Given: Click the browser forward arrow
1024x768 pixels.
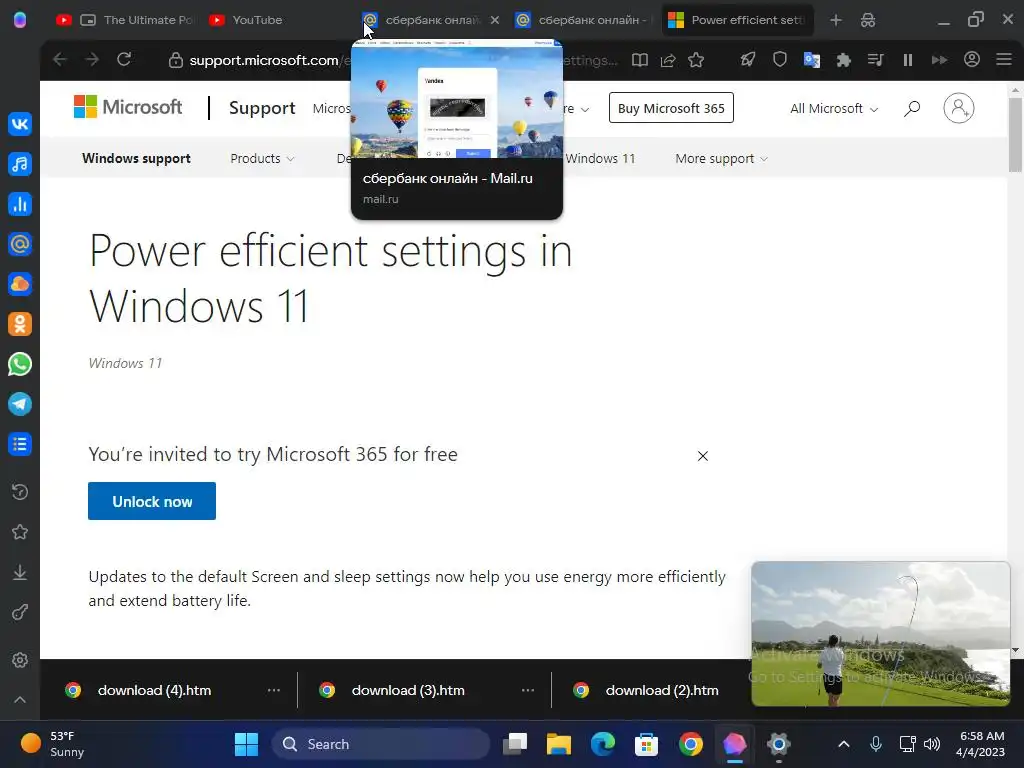Looking at the screenshot, I should [x=92, y=59].
